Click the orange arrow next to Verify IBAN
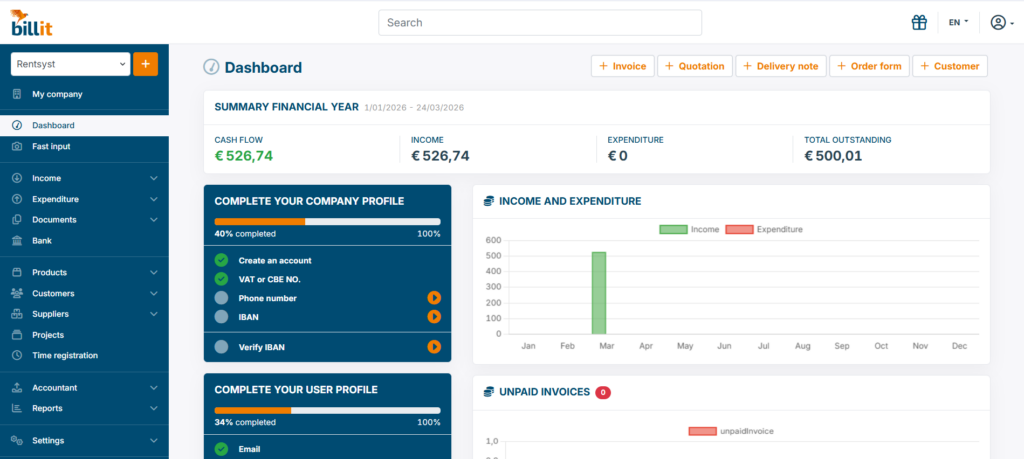Screen dimensions: 1024x459 click(434, 347)
